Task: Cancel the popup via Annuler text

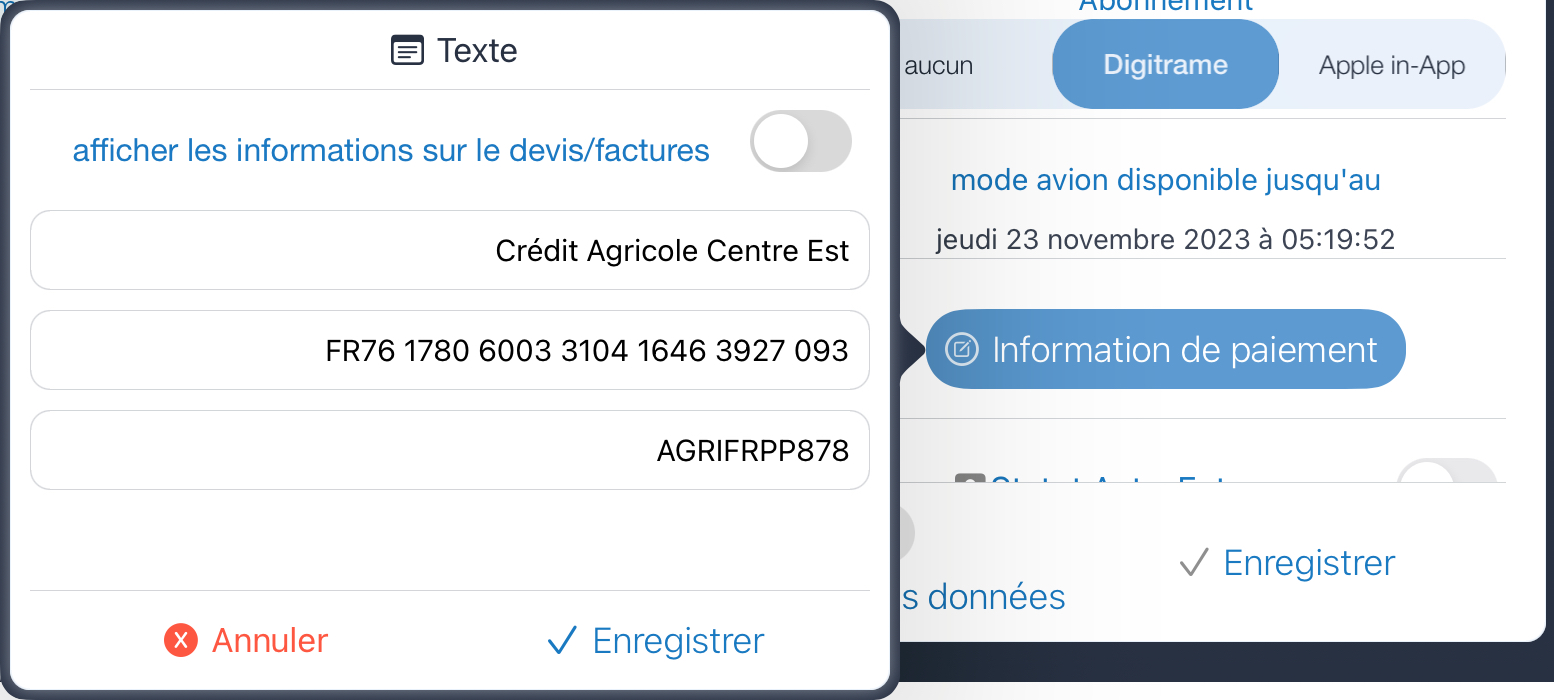Action: pos(270,640)
